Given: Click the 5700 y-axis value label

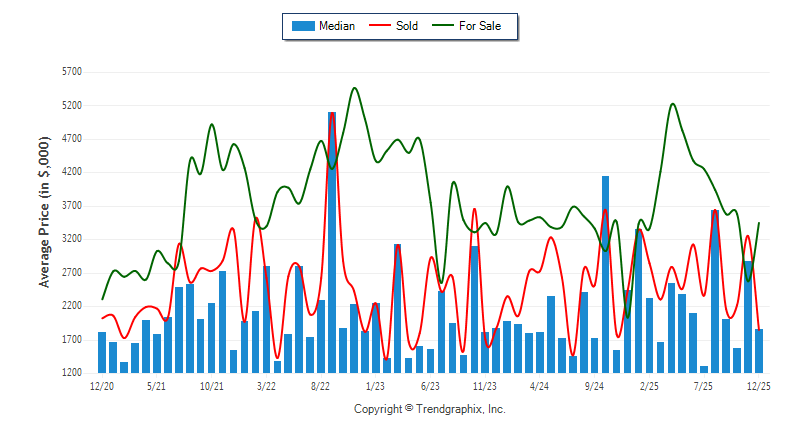Looking at the screenshot, I should [71, 72].
